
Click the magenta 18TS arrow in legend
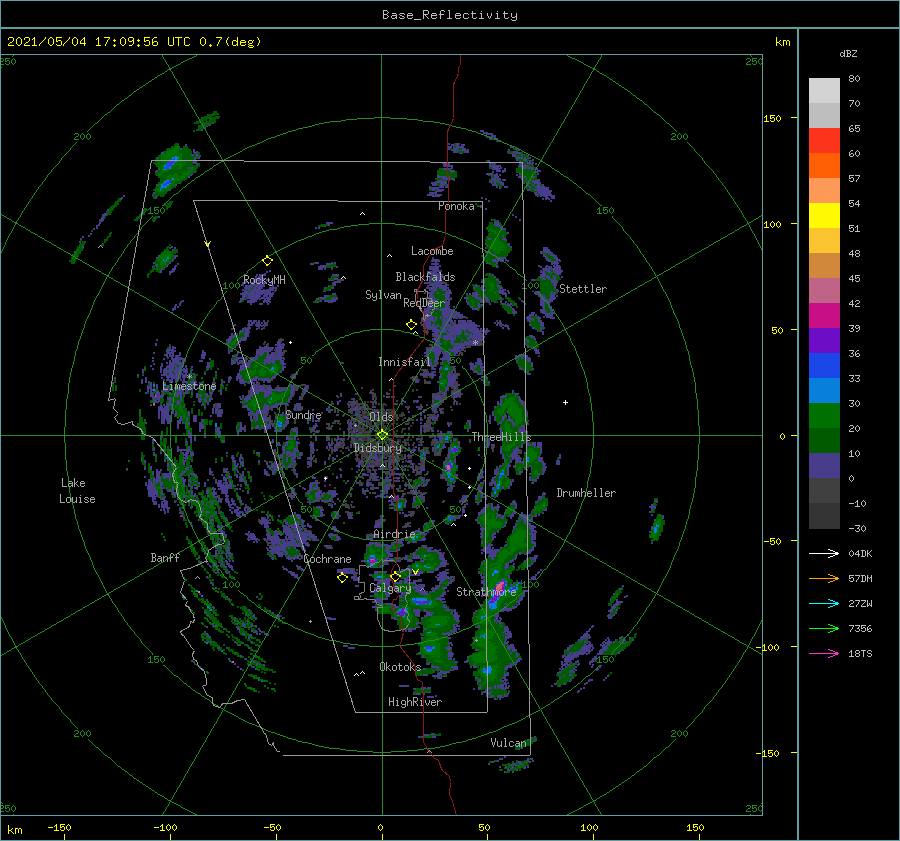(x=824, y=653)
